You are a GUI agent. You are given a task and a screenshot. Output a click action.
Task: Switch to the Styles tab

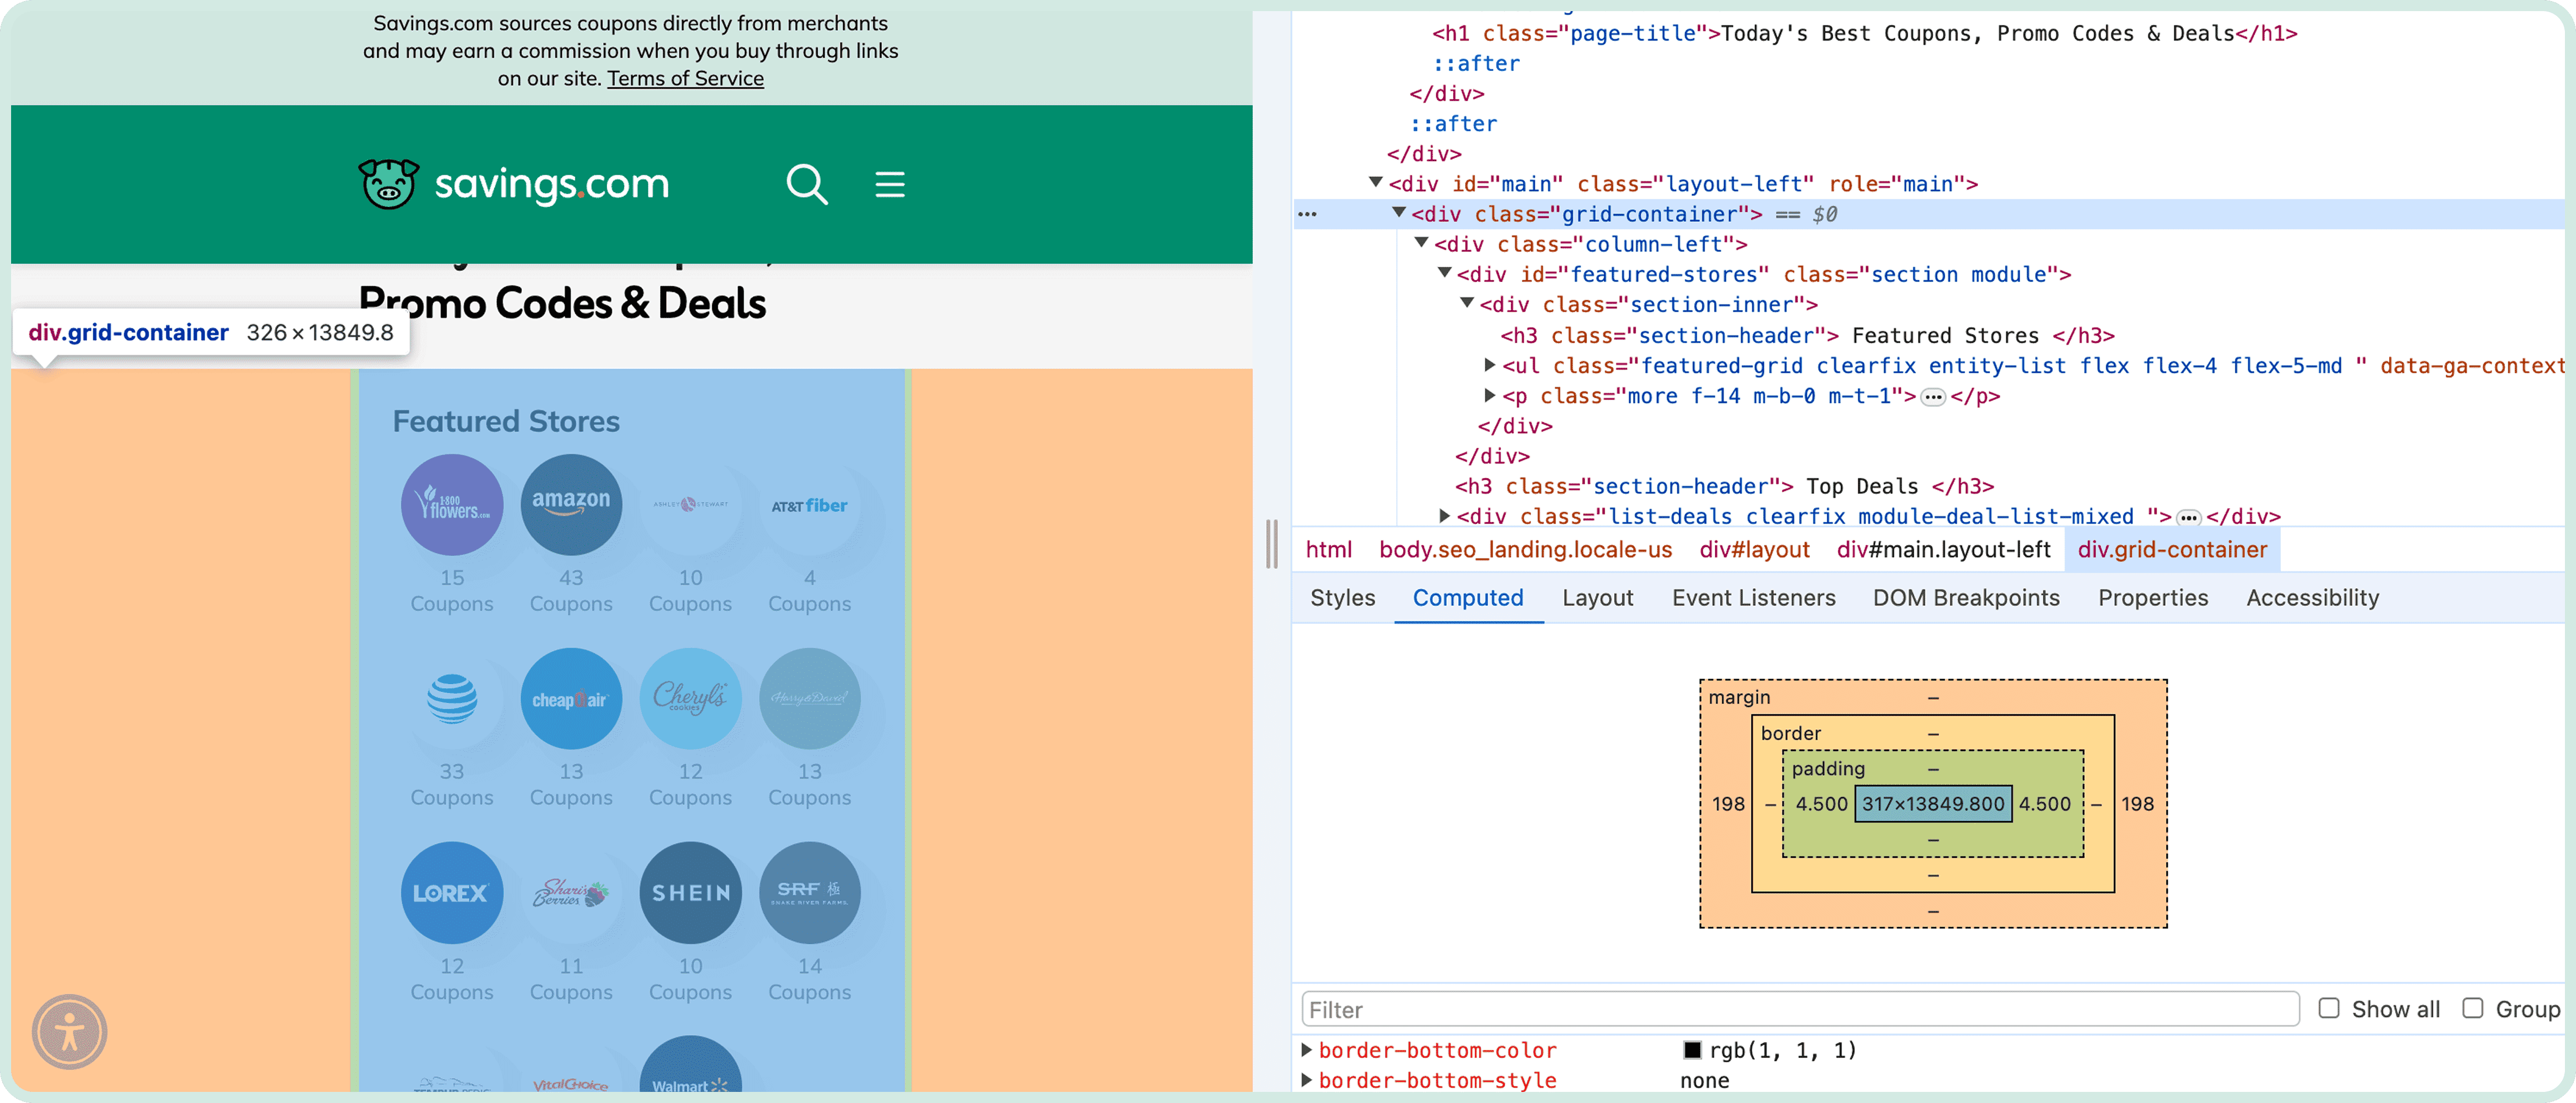(x=1342, y=598)
